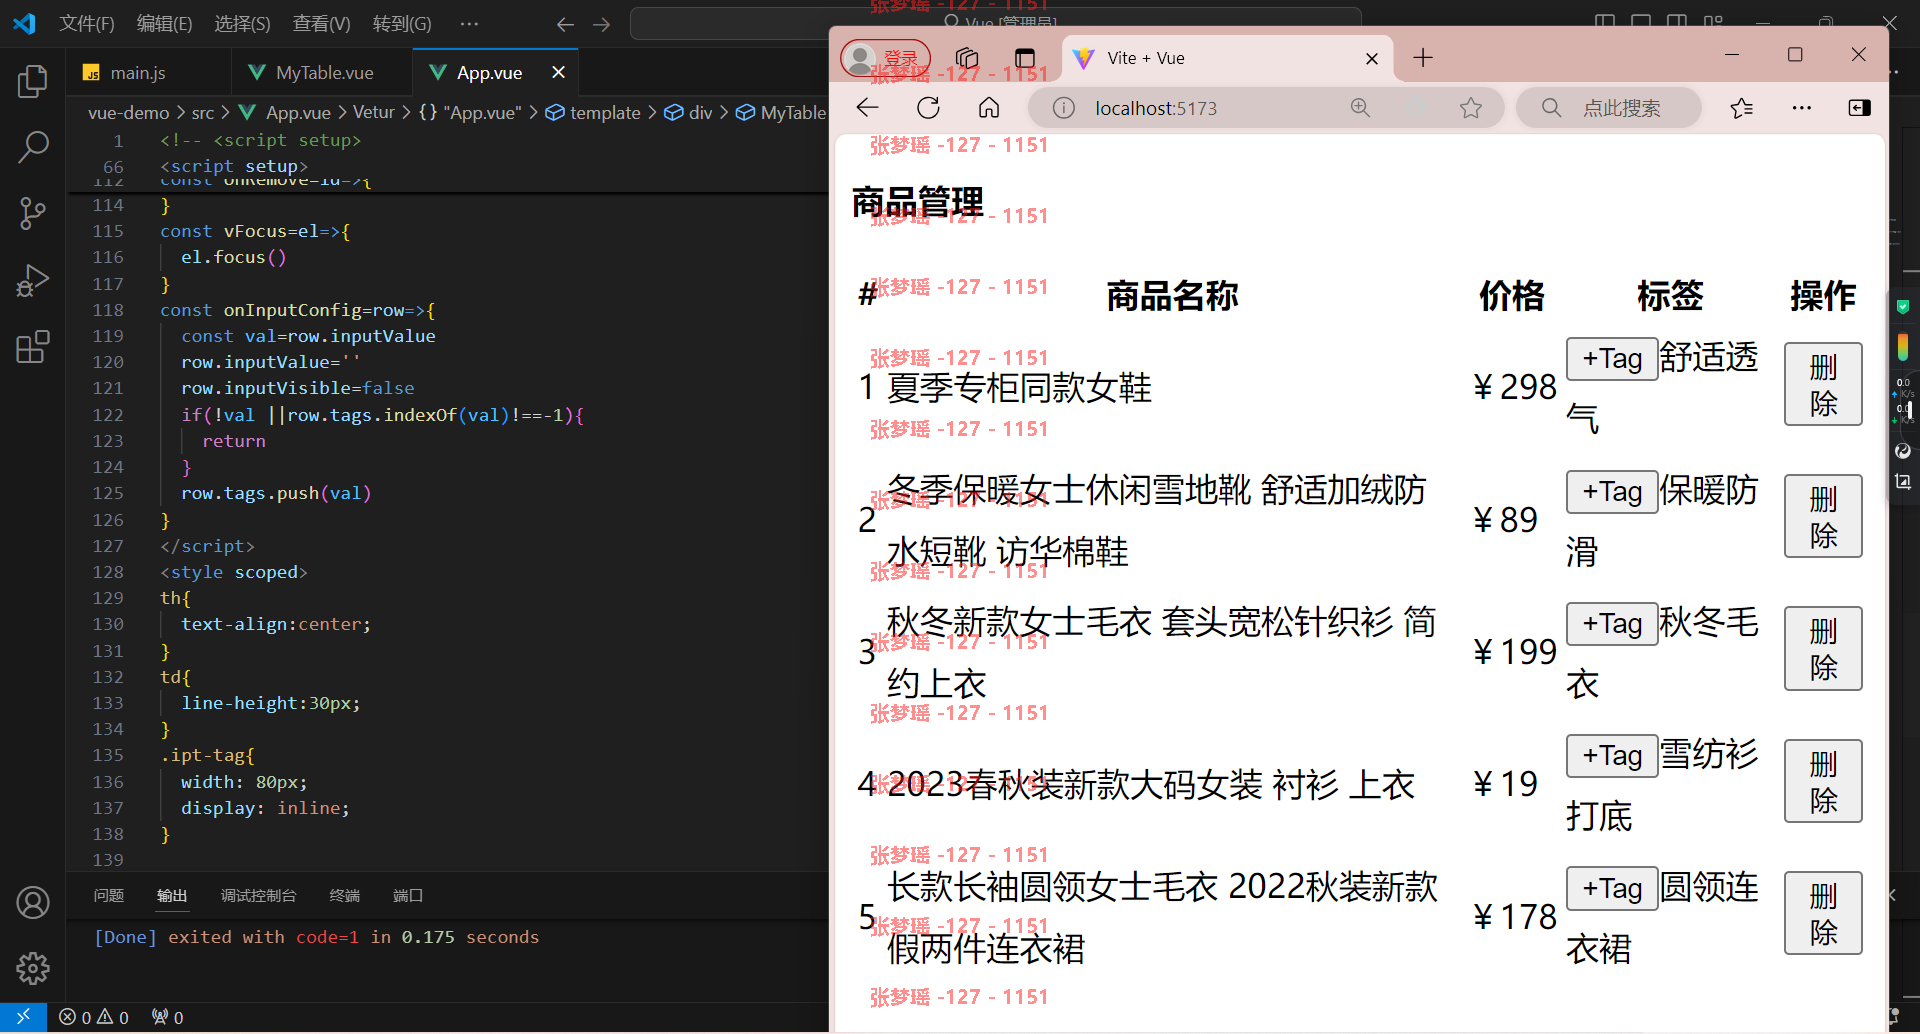Click Vetur in the breadcrumb

pos(374,112)
